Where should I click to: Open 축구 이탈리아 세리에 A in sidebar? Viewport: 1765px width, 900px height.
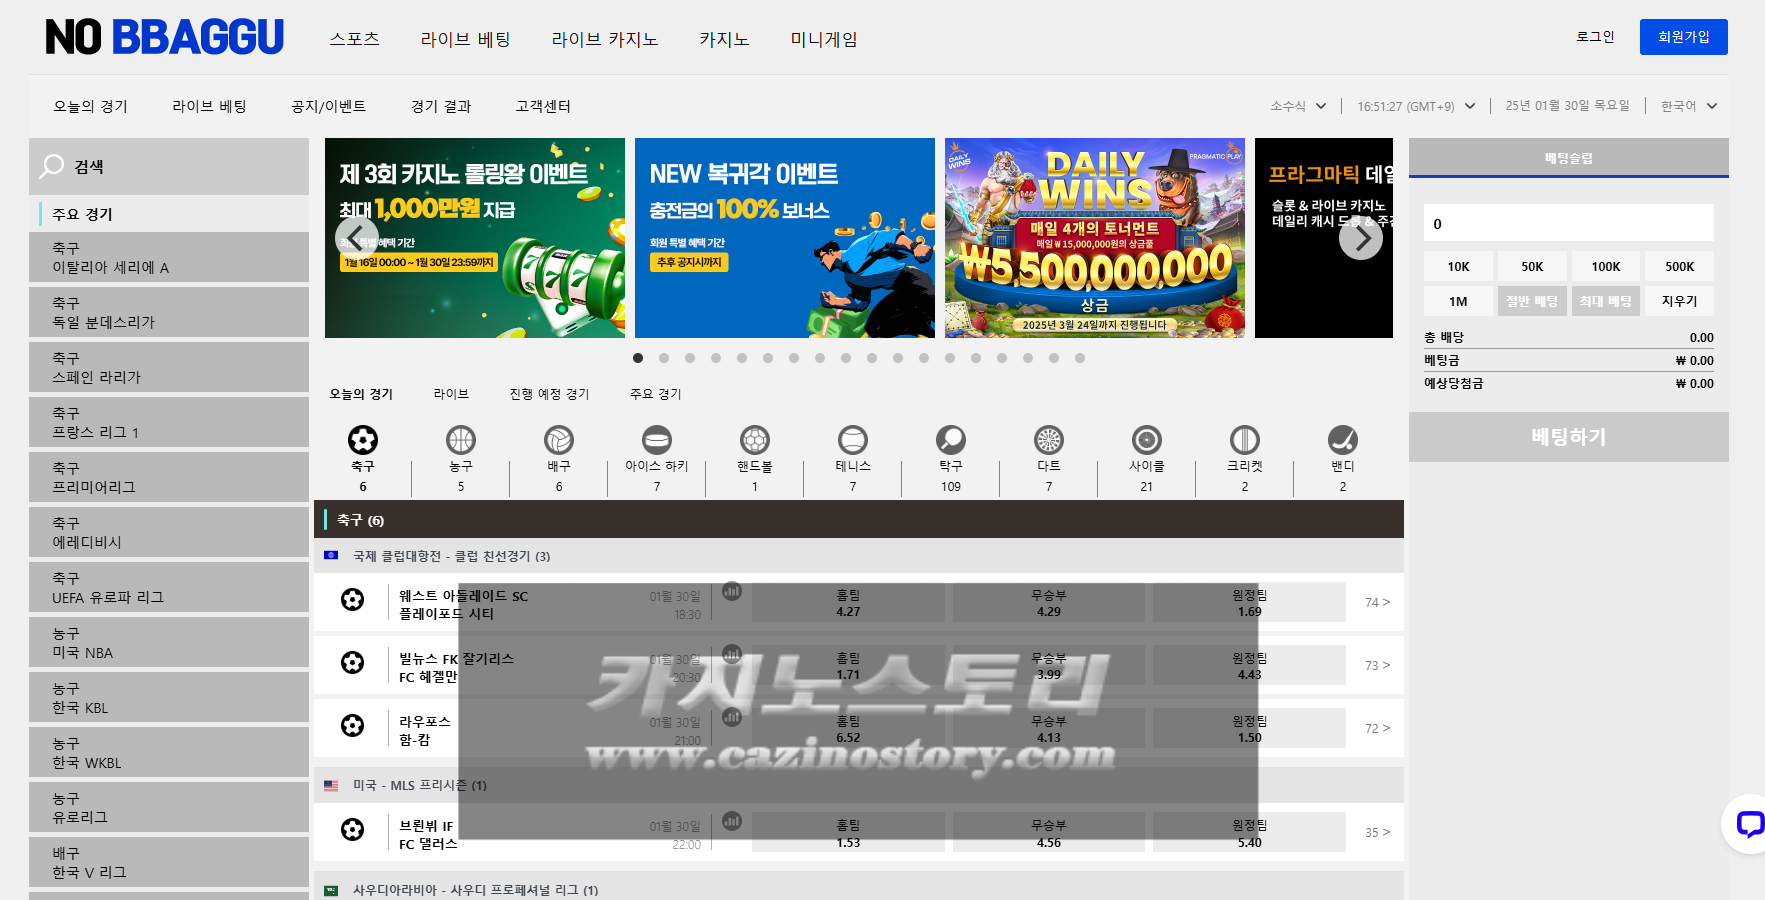[x=169, y=257]
